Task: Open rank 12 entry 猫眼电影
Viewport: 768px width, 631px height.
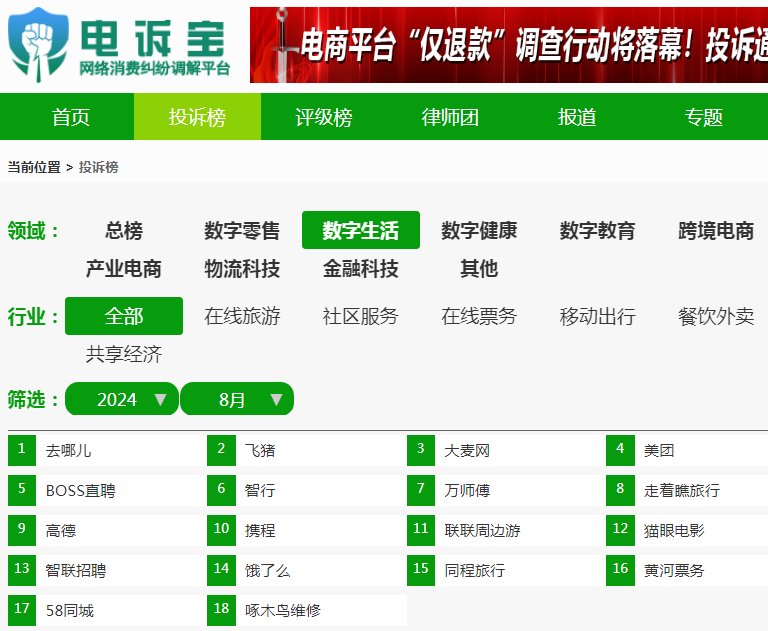Action: [x=687, y=531]
